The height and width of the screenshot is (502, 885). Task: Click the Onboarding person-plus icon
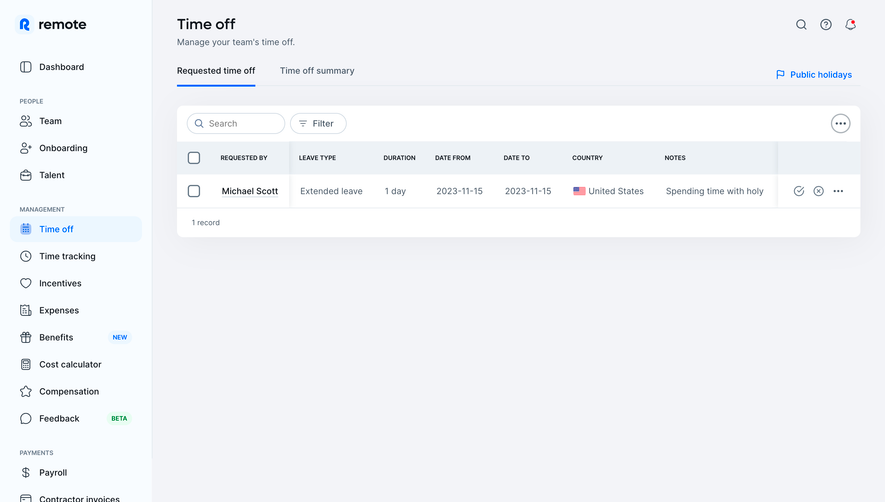pyautogui.click(x=25, y=148)
